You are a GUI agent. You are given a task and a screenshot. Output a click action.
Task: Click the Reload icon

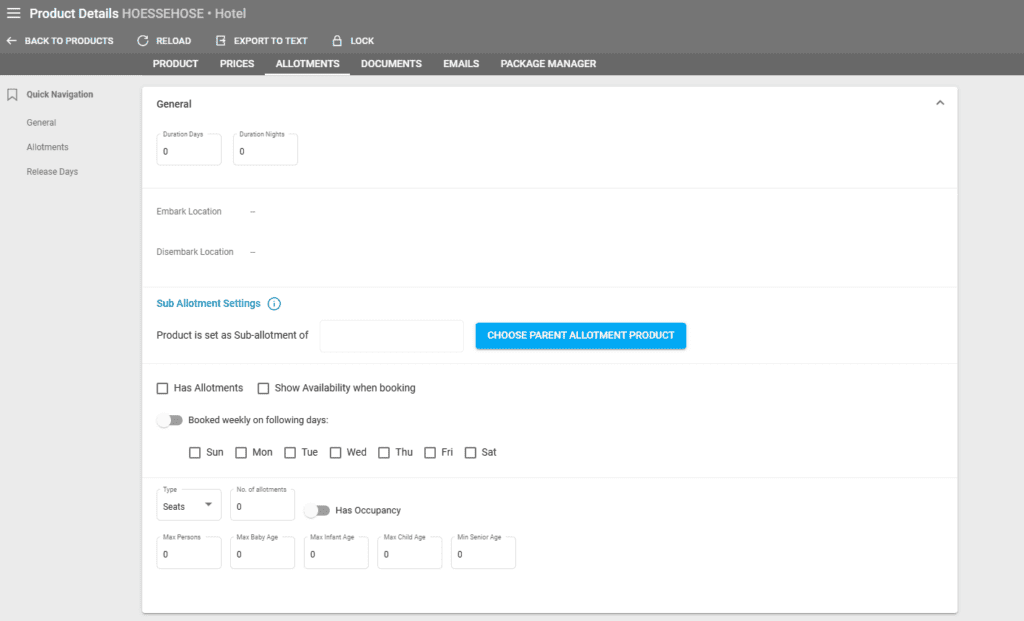click(143, 41)
